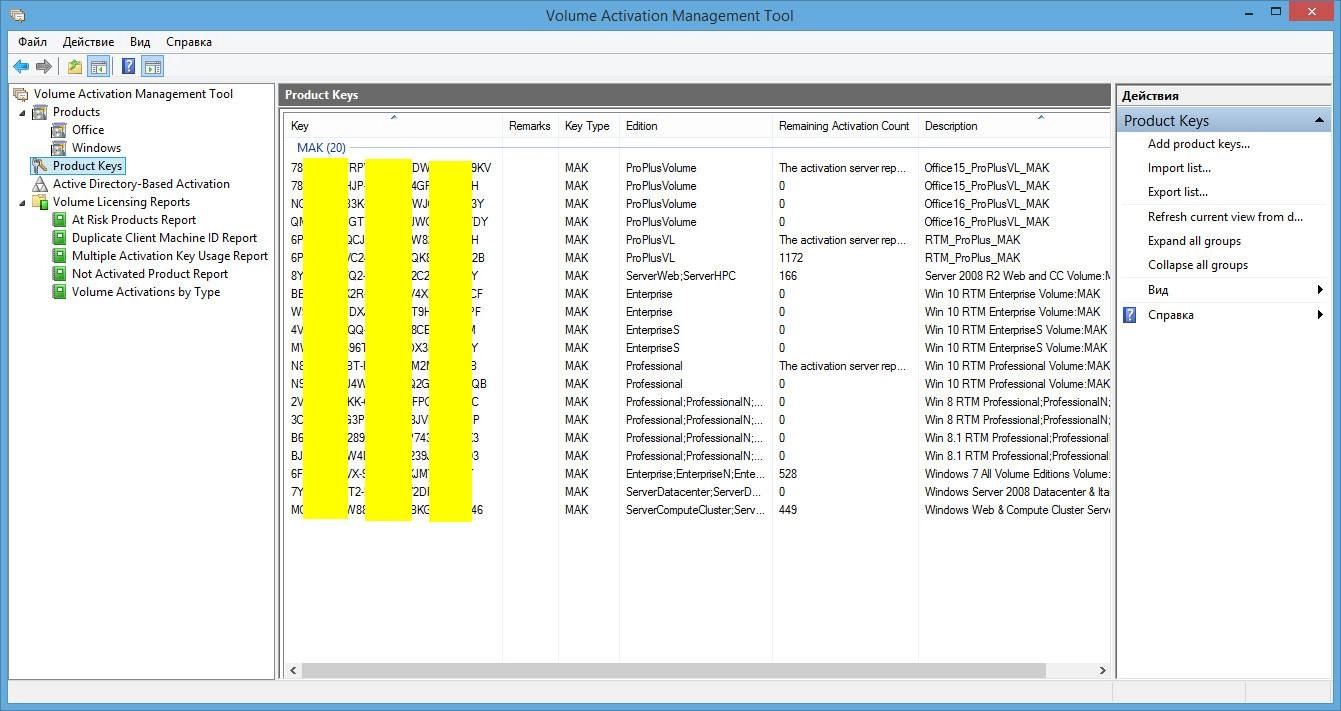Viewport: 1341px width, 711px height.
Task: Click the ServerComputeCluster;Serv... edition cell
Action: pyautogui.click(x=694, y=510)
